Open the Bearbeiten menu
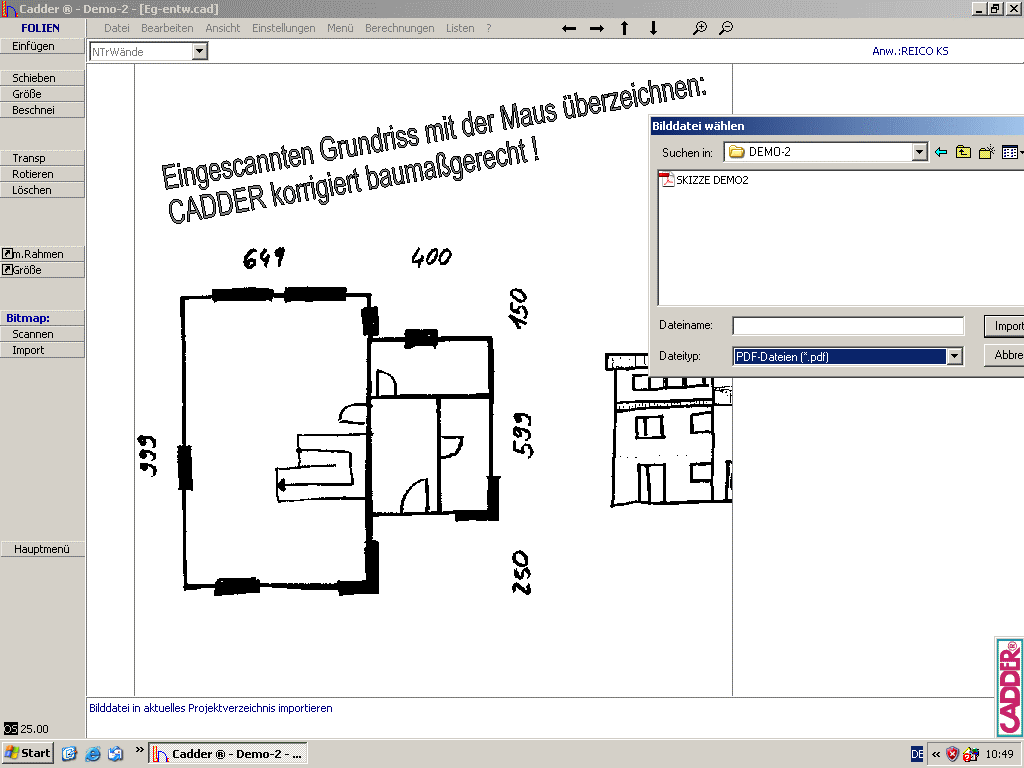Screen dimensions: 1024x768 click(x=167, y=28)
